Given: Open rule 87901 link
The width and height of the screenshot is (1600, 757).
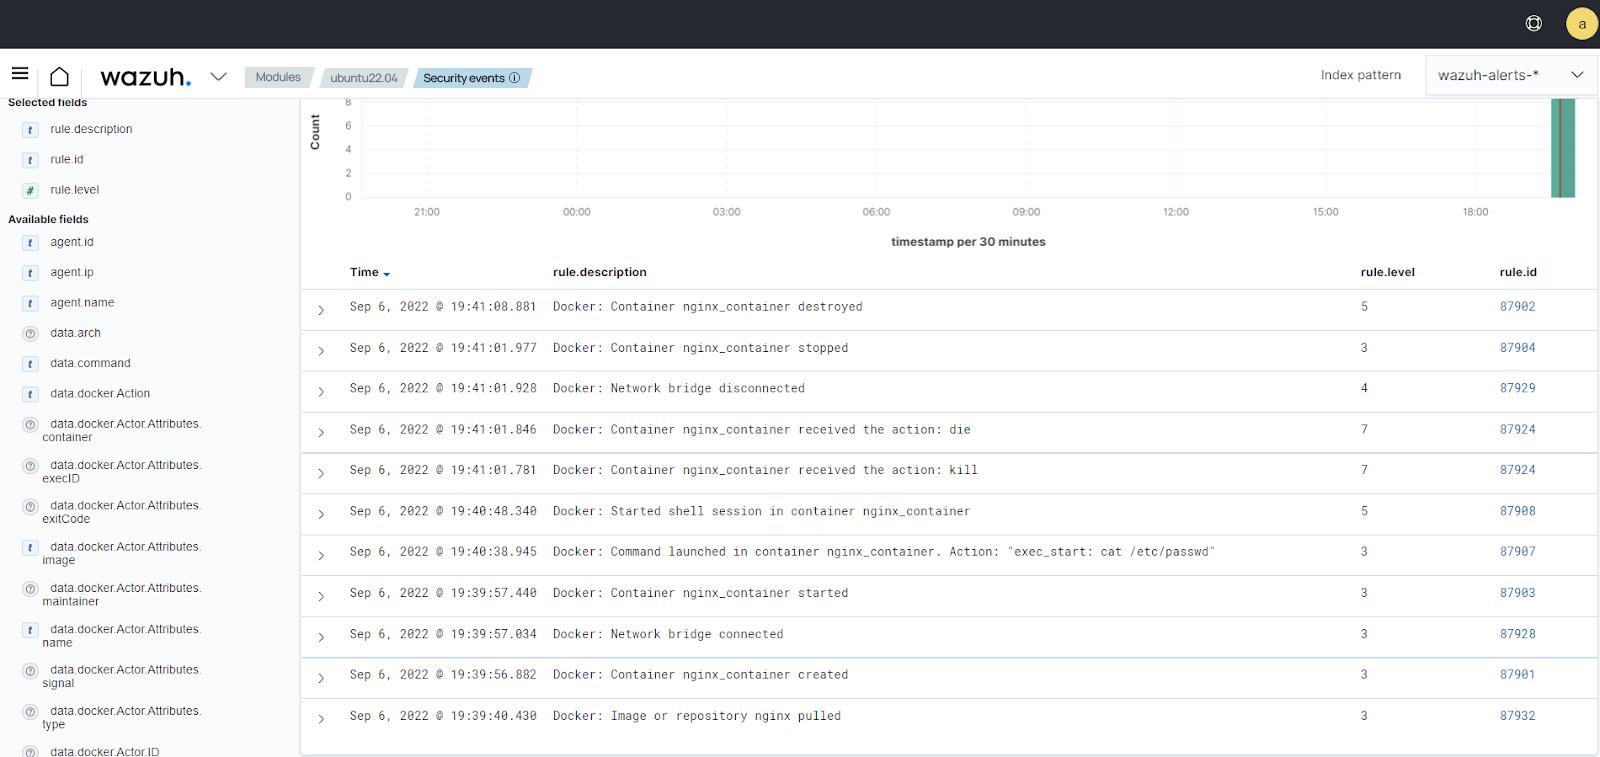Looking at the screenshot, I should 1518,675.
